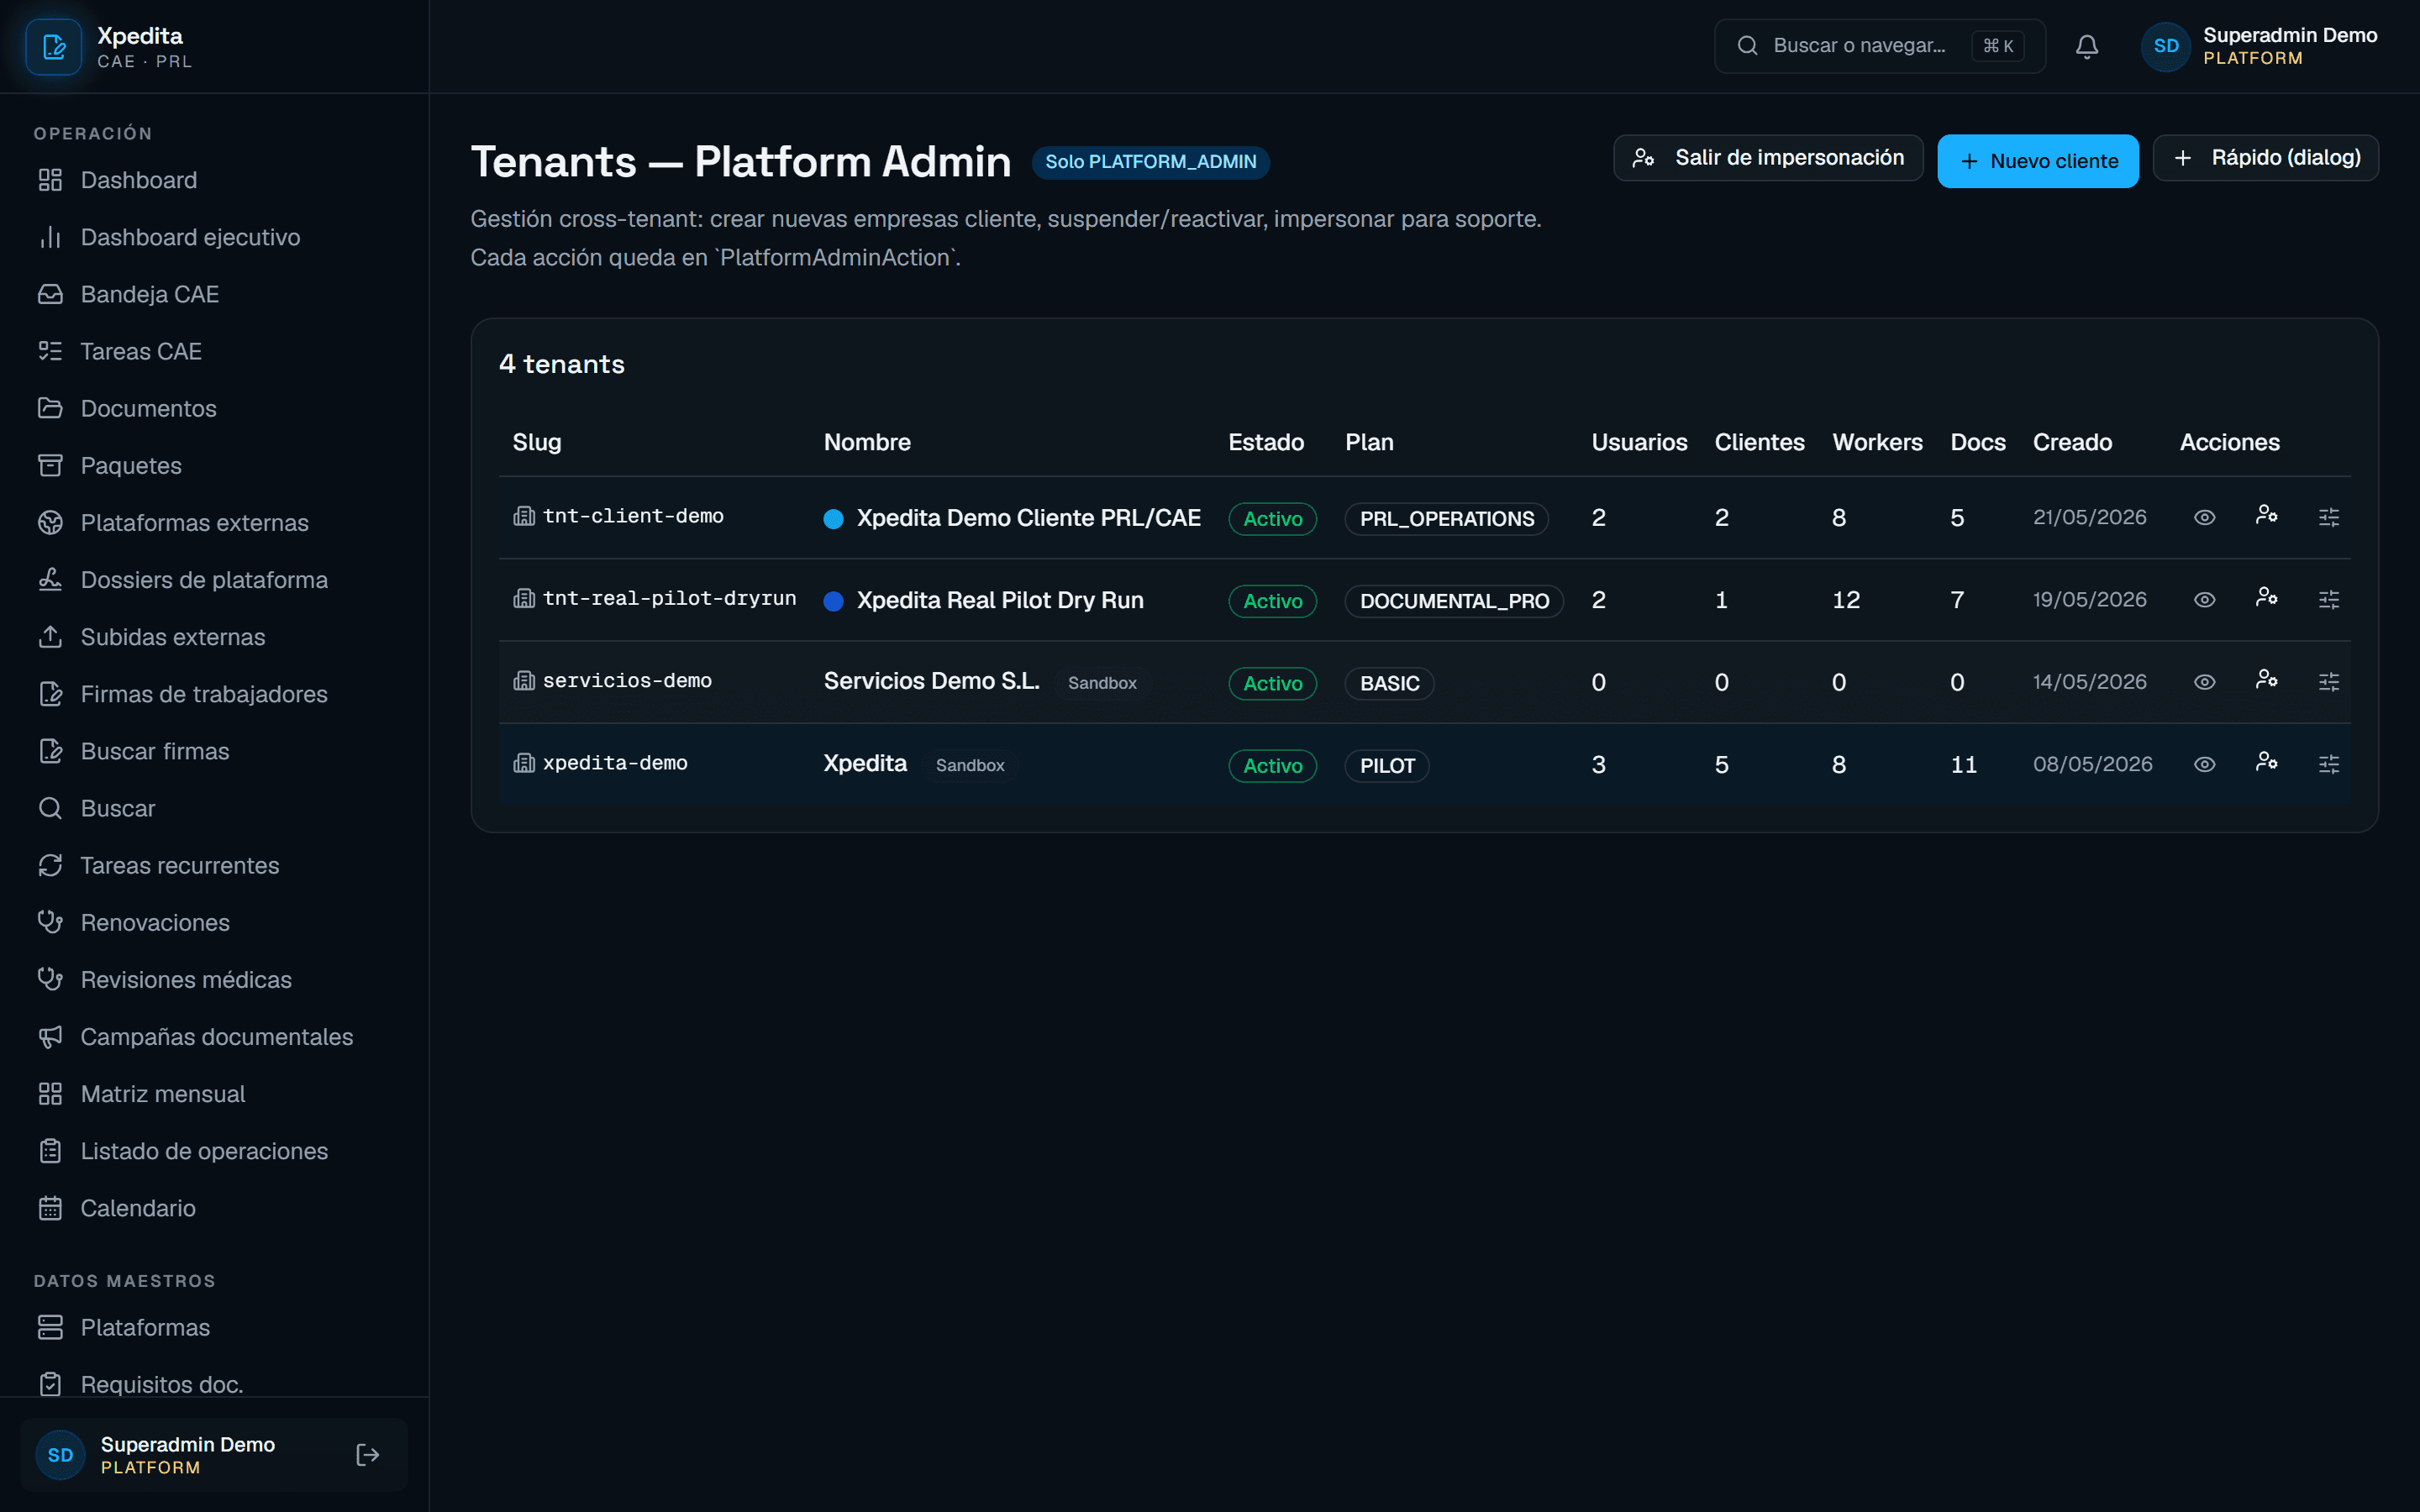
Task: Open Dossiers de plataforma
Action: (215, 580)
